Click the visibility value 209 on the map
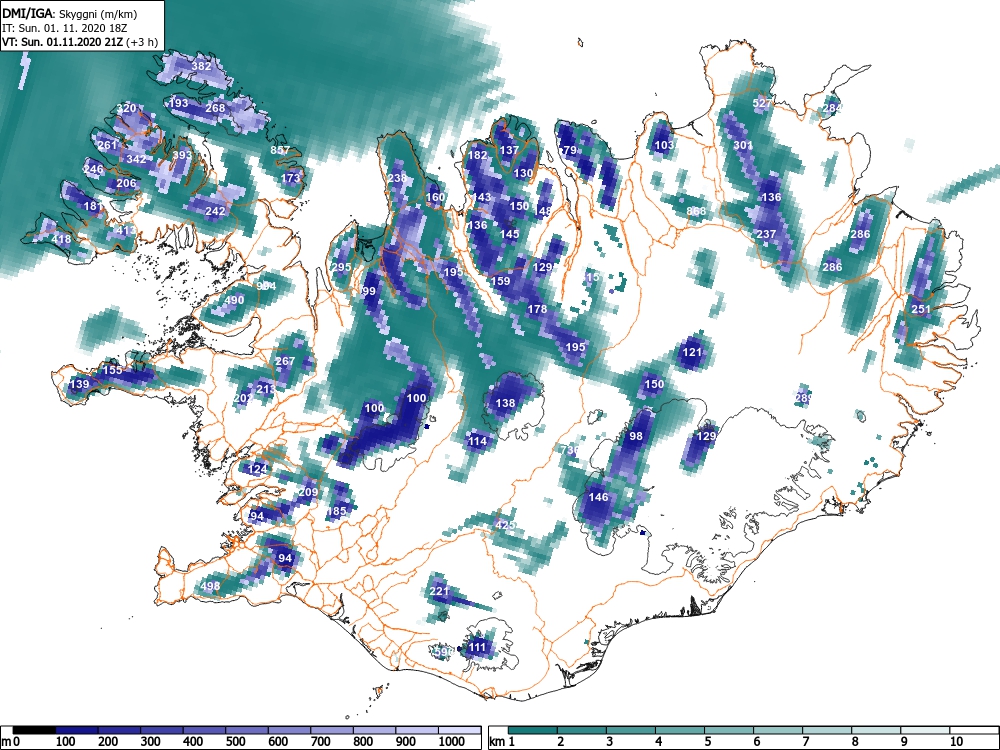This screenshot has height=750, width=1000. click(x=308, y=492)
